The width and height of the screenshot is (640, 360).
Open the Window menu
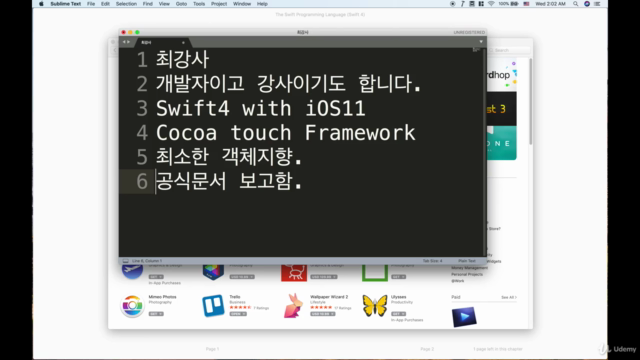242,4
